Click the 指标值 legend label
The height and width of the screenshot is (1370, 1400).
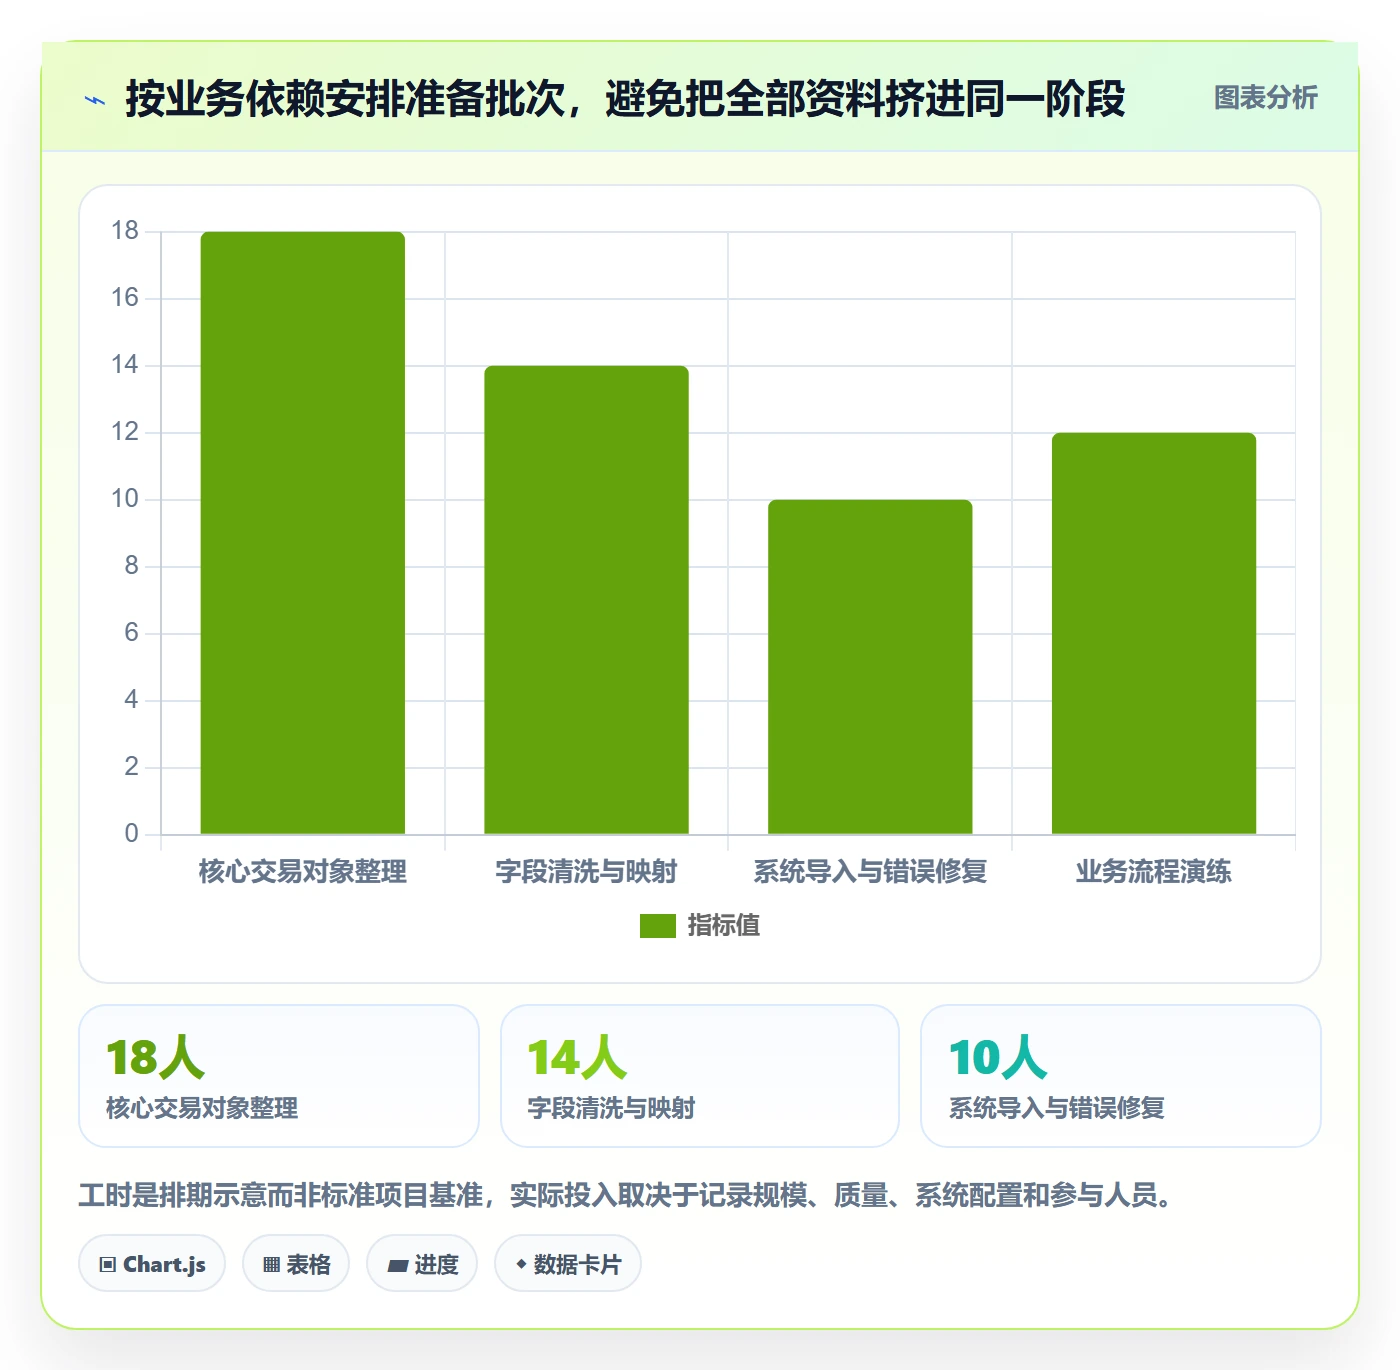724,926
